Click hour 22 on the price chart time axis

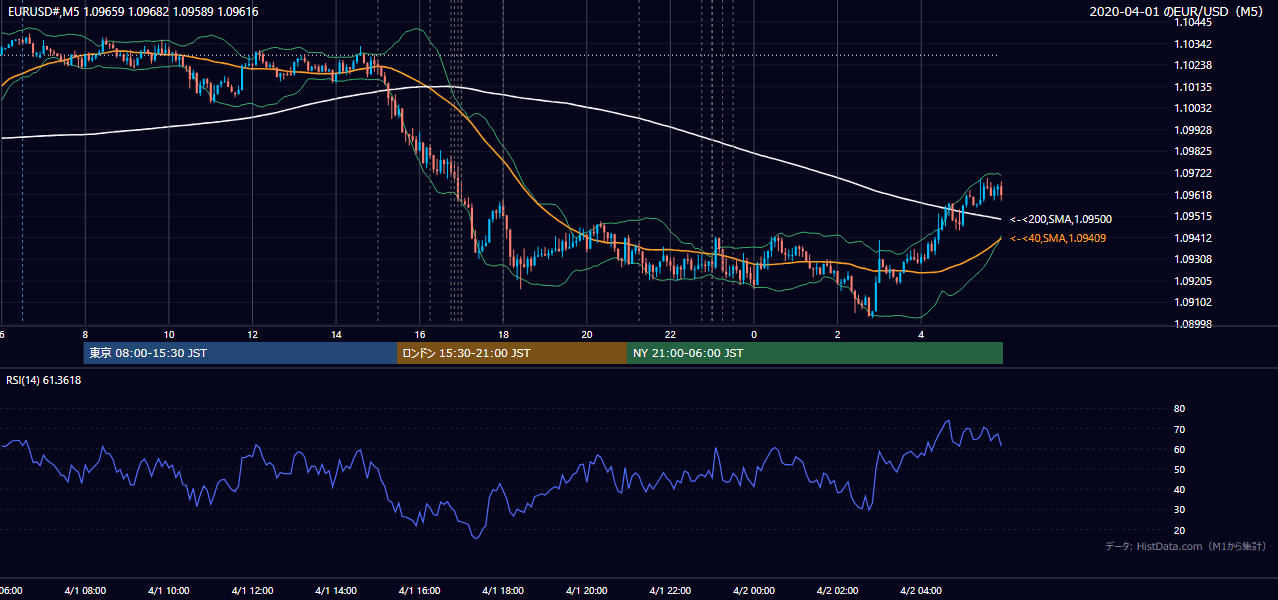coord(670,334)
